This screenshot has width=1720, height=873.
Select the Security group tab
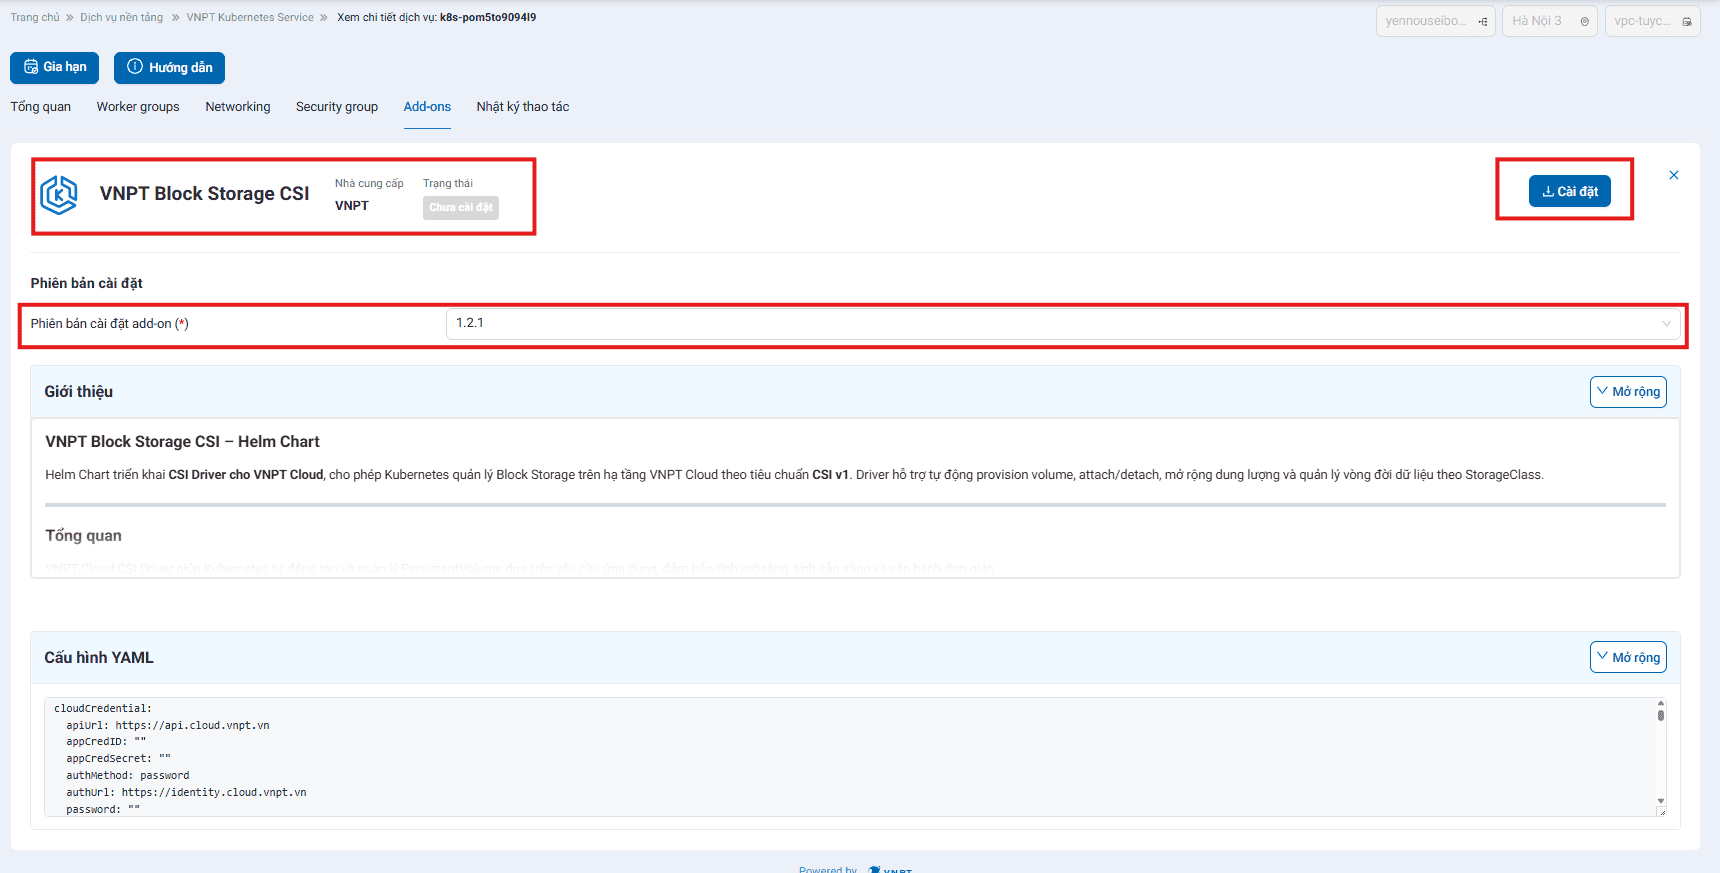337,107
